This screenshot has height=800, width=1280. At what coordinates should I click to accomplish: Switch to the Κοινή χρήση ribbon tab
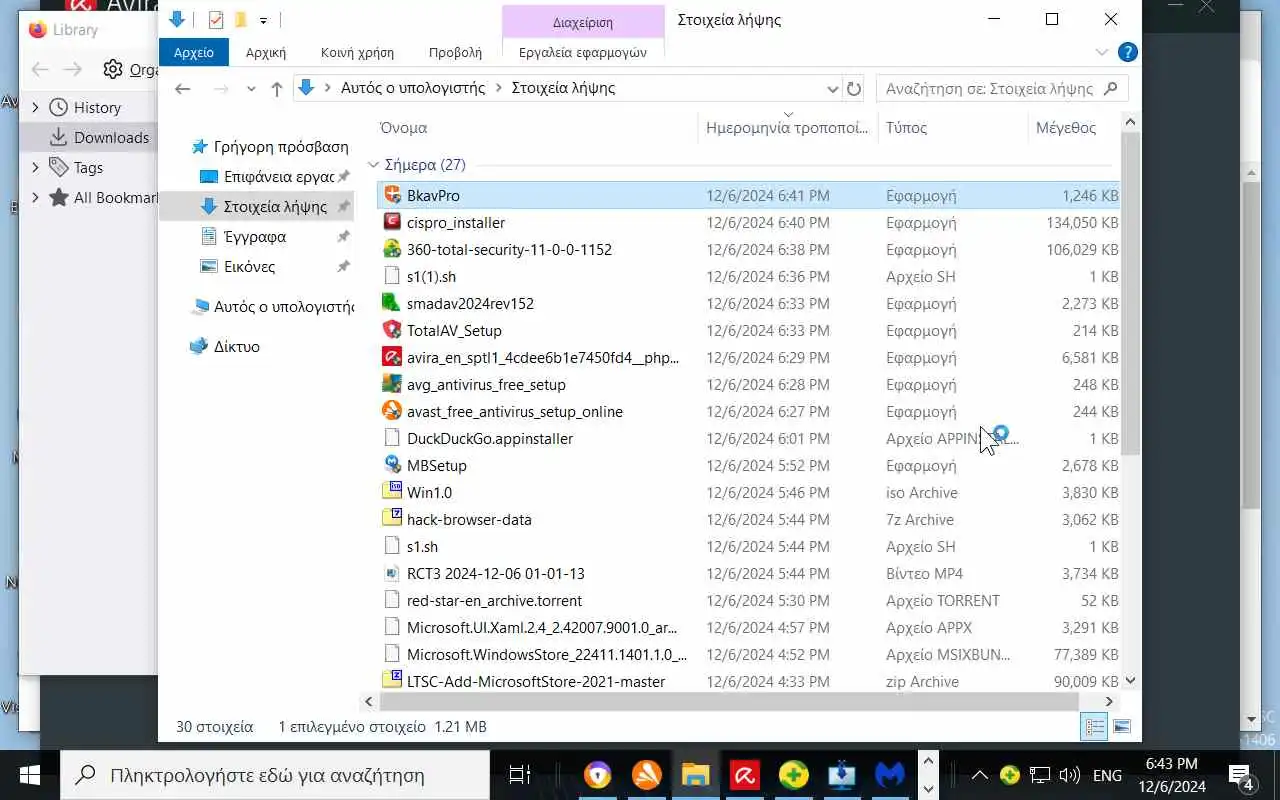357,52
